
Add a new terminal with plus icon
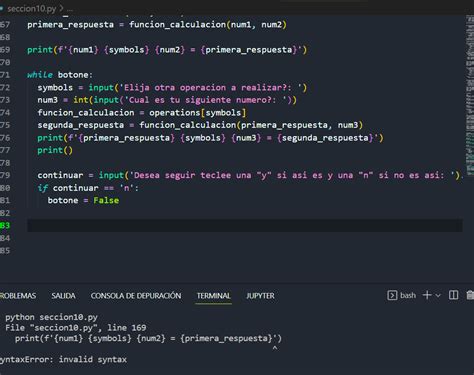point(427,295)
